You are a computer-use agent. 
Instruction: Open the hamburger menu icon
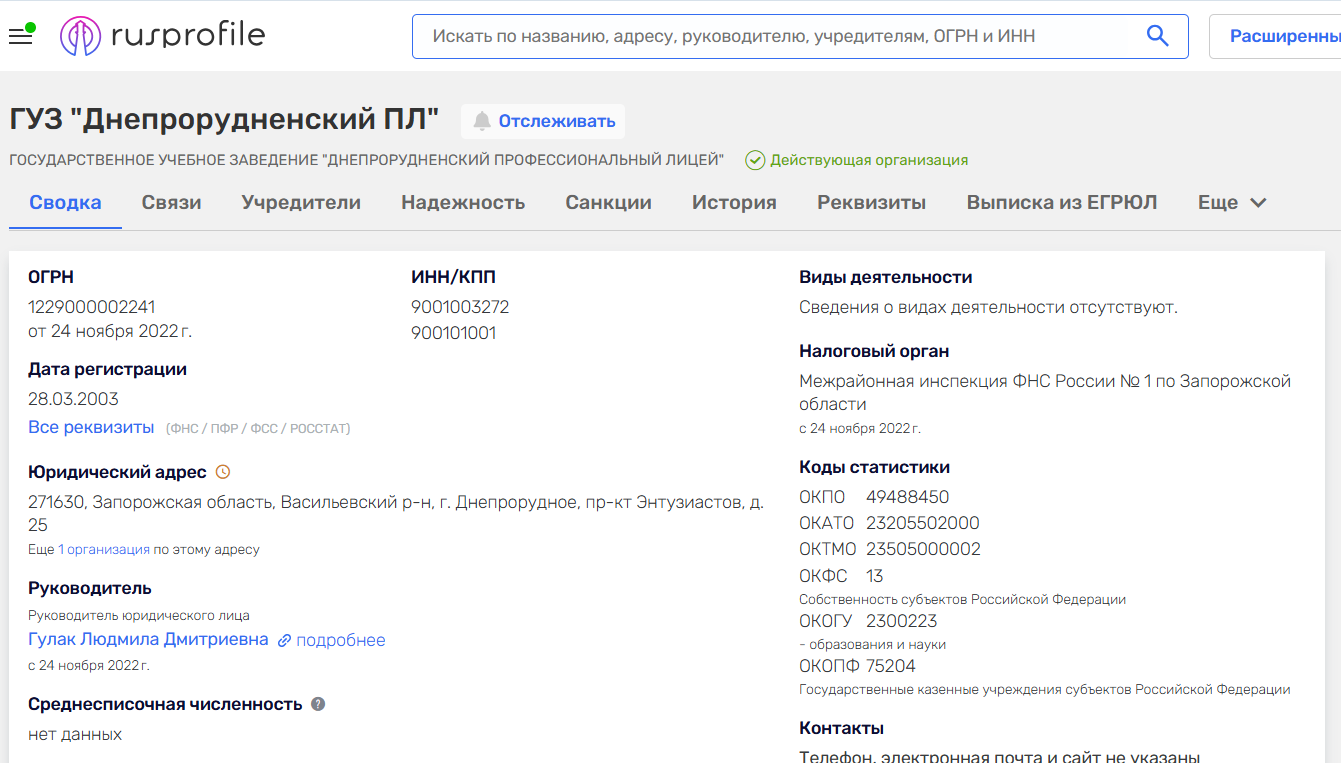click(x=20, y=37)
